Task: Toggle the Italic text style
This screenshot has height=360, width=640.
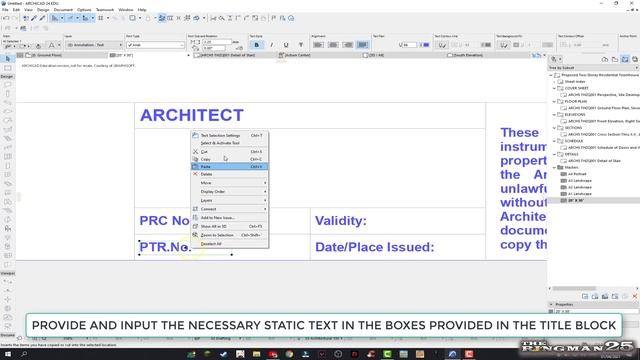Action: (x=271, y=45)
